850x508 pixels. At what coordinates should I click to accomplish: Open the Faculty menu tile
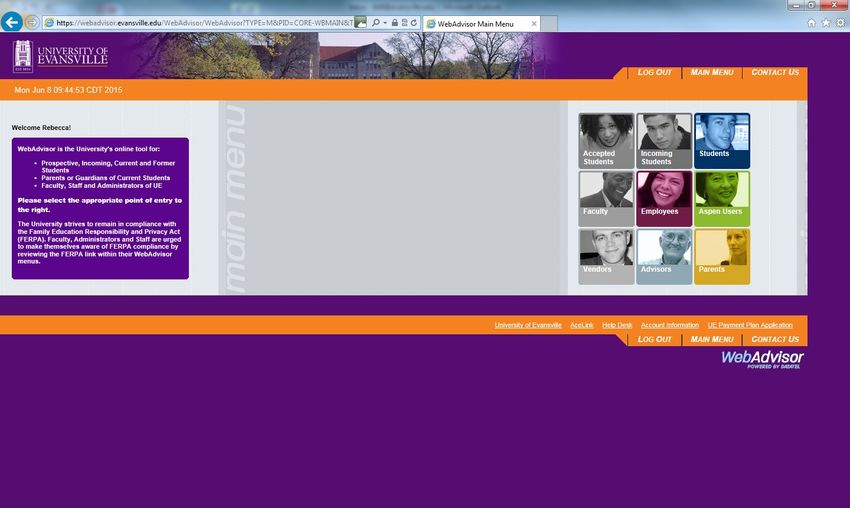point(606,198)
